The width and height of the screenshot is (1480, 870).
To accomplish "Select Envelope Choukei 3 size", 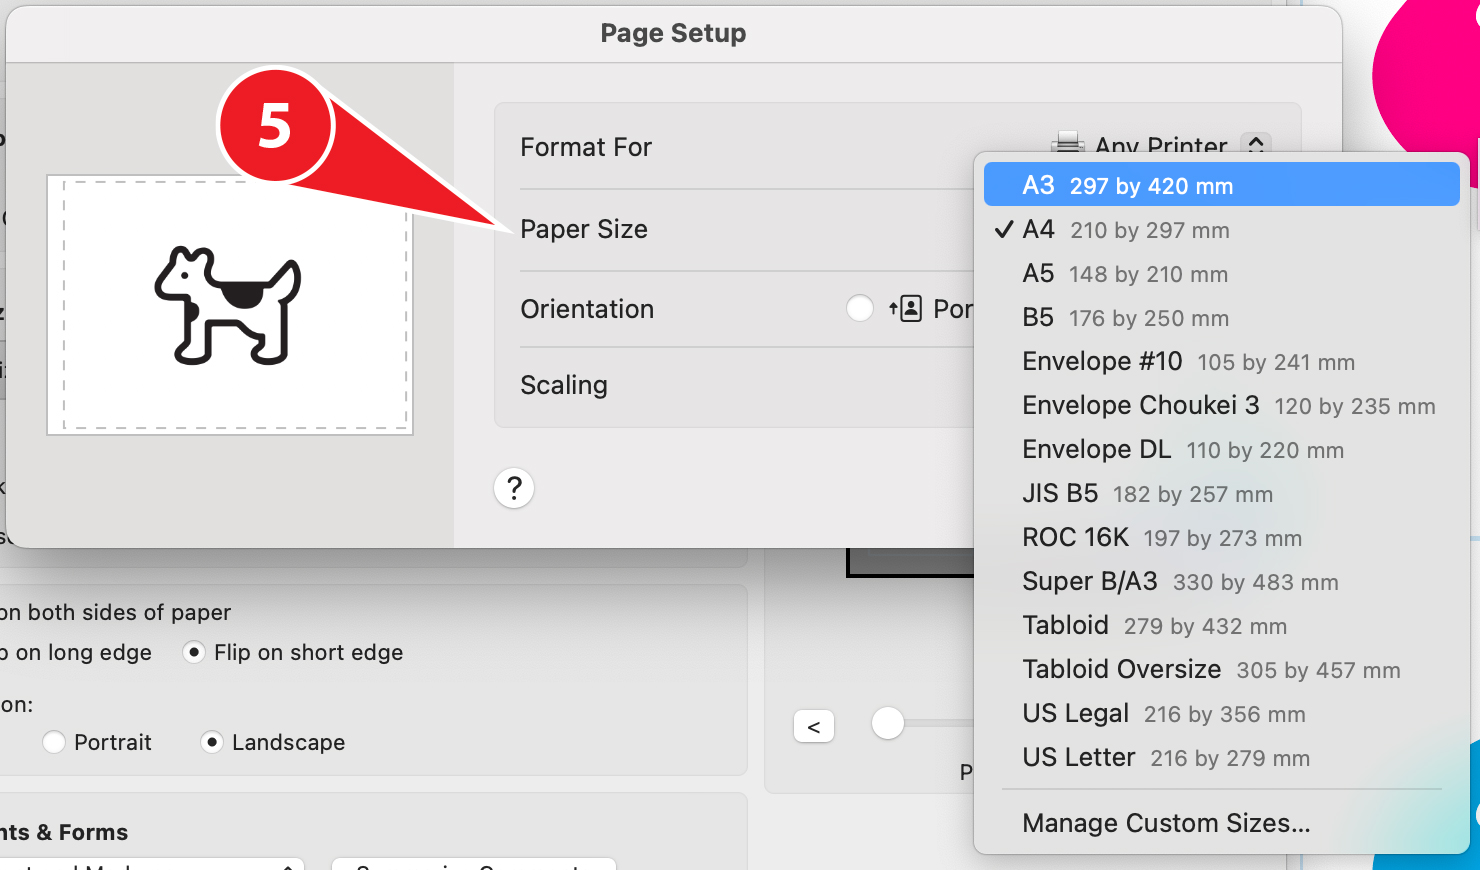I will [1221, 406].
